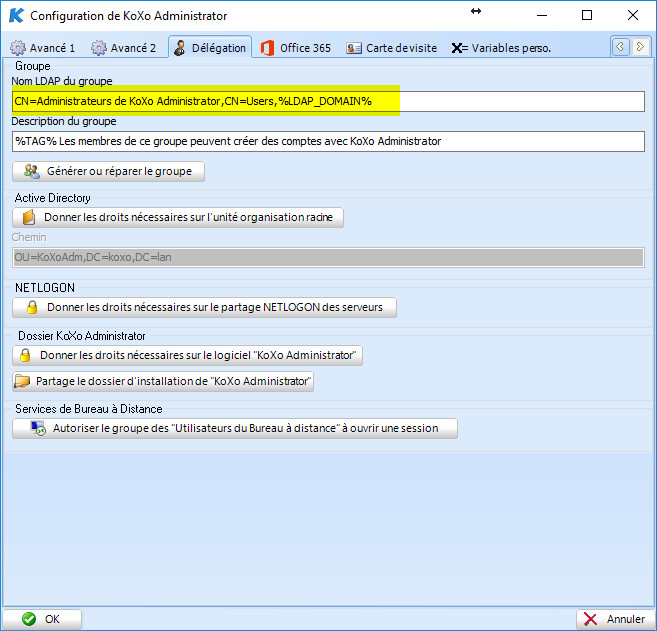This screenshot has height=631, width=657.
Task: Authorize Remote Desktop Users group session
Action: 235,429
